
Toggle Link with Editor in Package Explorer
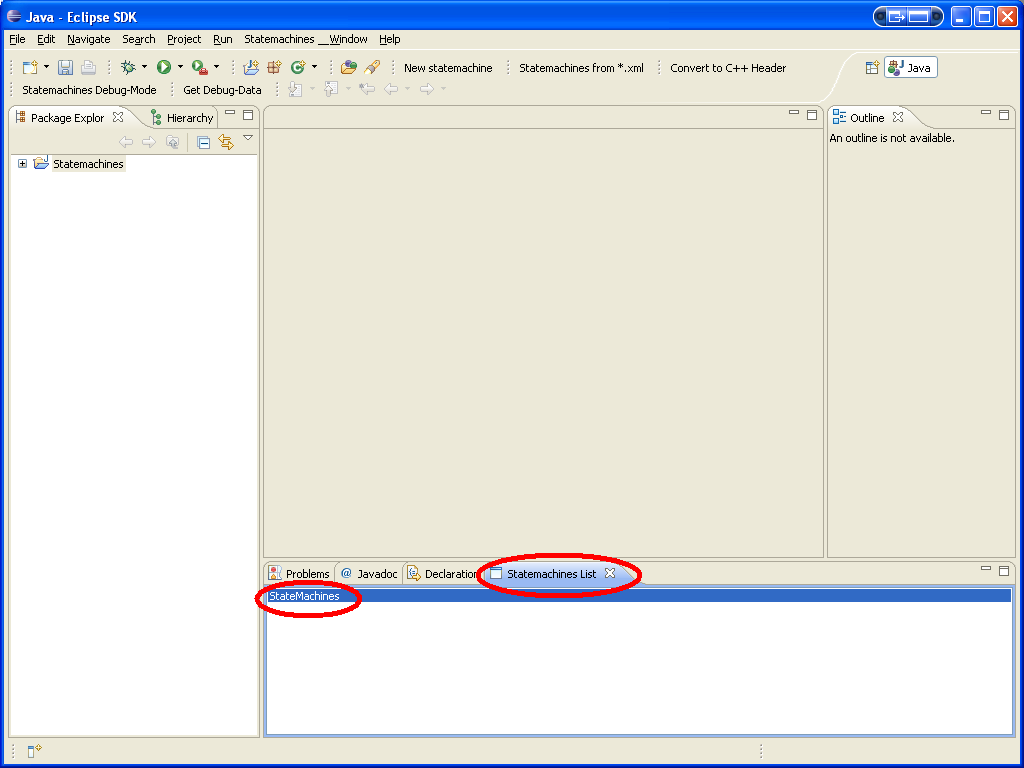pyautogui.click(x=226, y=142)
